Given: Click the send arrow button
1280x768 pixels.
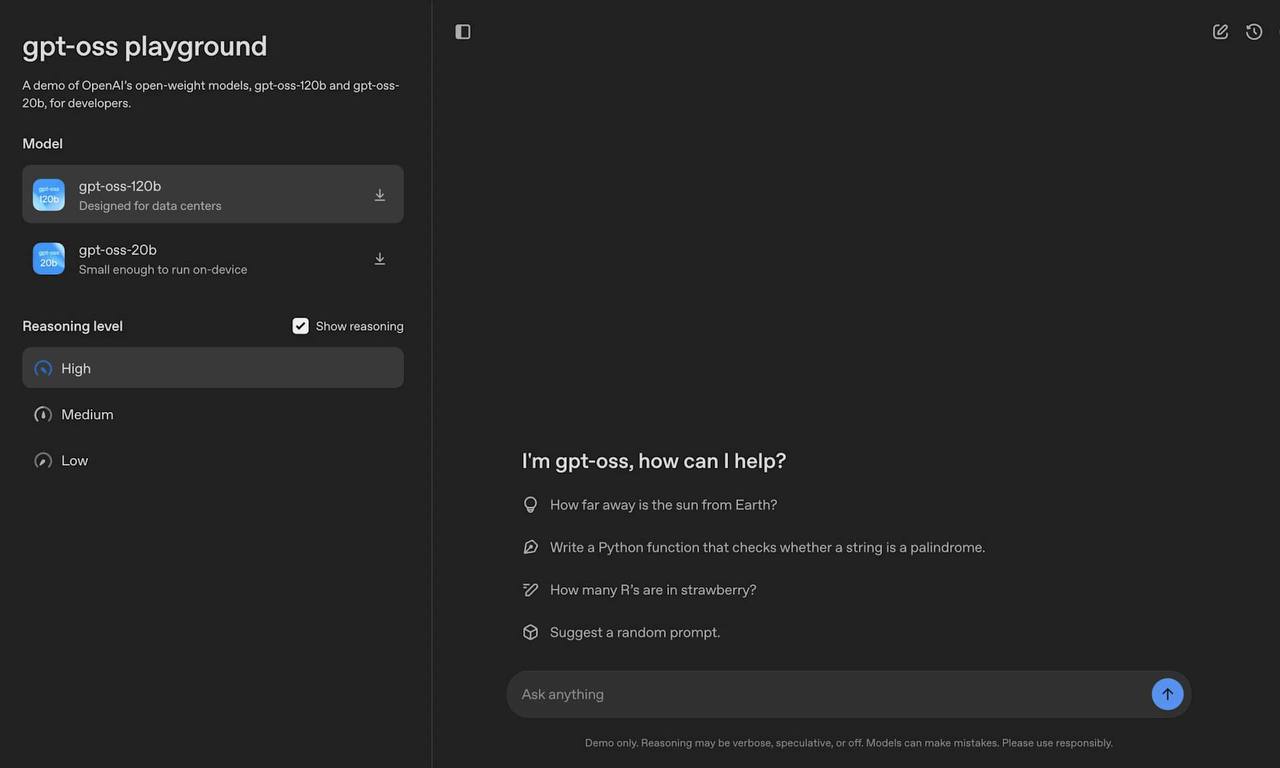Looking at the screenshot, I should [x=1167, y=694].
